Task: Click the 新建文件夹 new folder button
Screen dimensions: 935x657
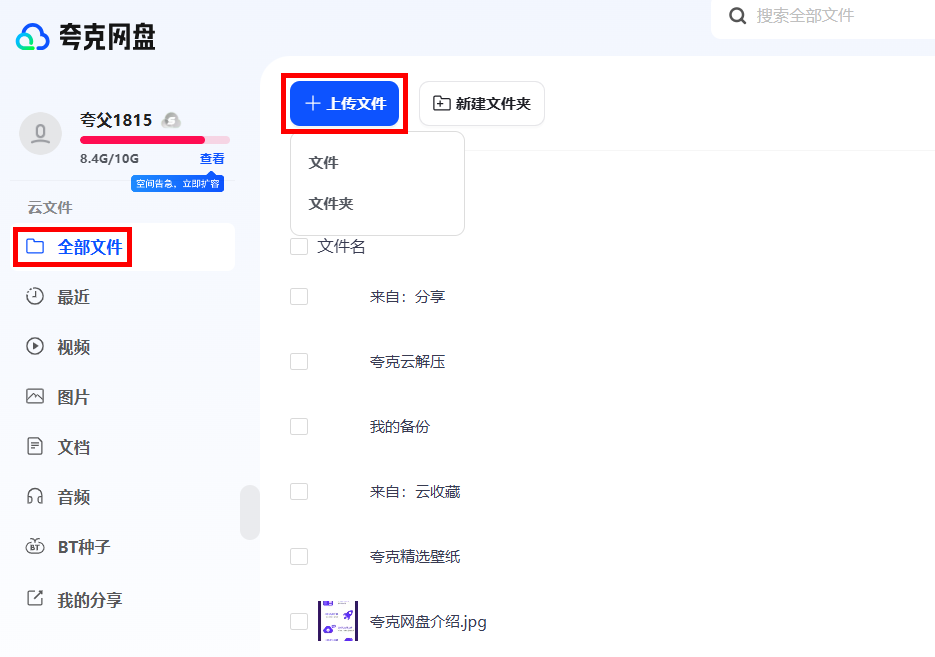Action: pos(482,104)
